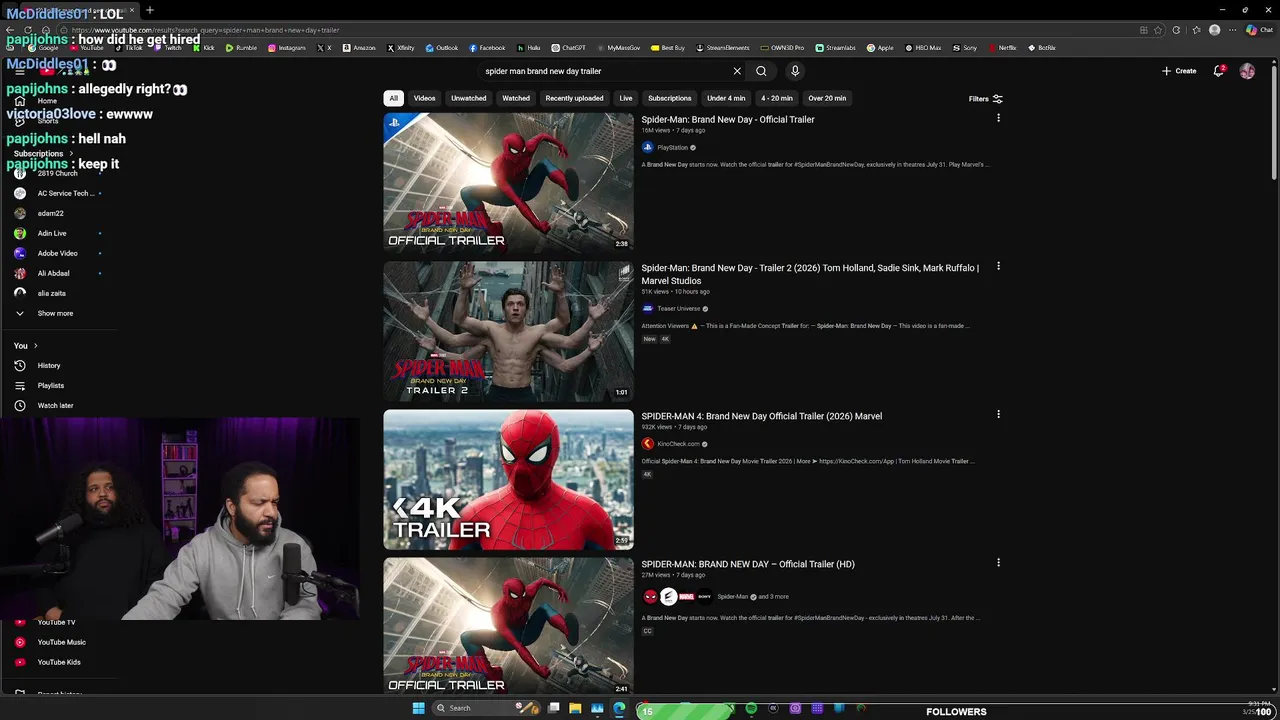Image resolution: width=1280 pixels, height=720 pixels.
Task: Toggle the Recently uploaded filter chip
Action: pos(574,98)
